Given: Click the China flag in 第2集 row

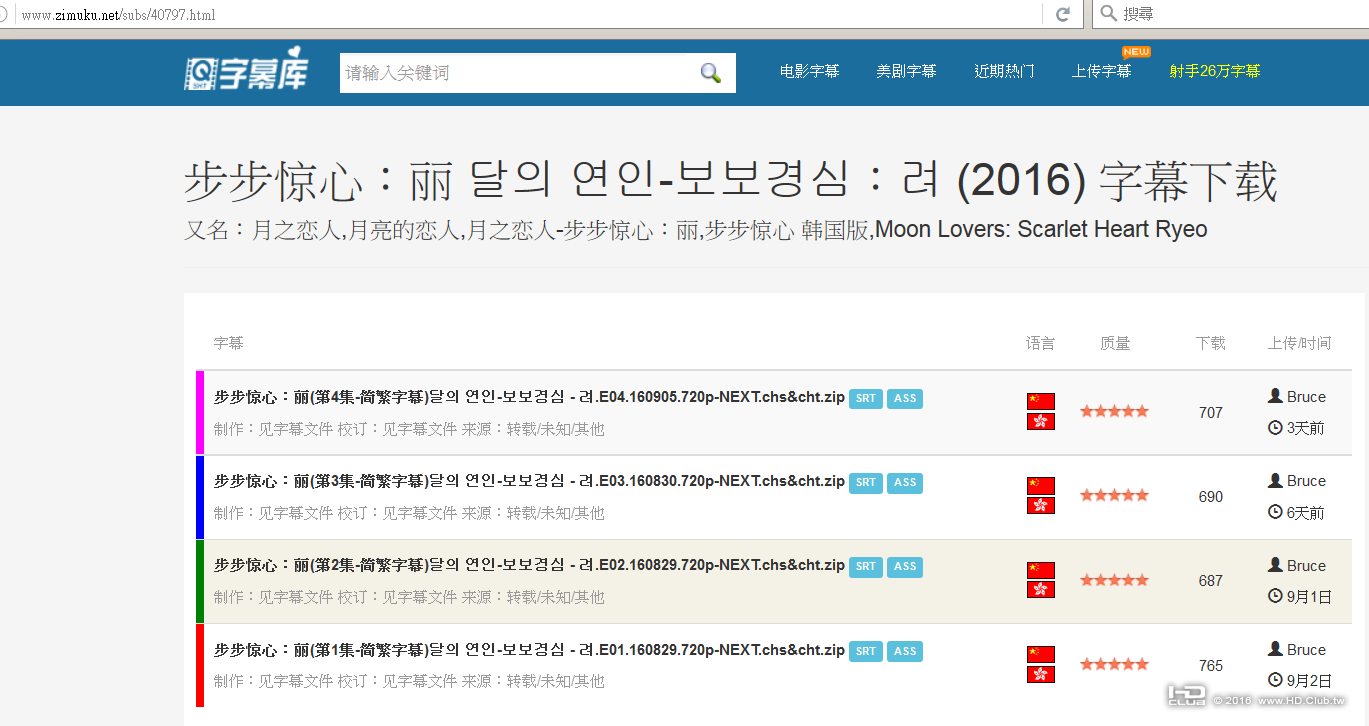Looking at the screenshot, I should tap(1041, 570).
